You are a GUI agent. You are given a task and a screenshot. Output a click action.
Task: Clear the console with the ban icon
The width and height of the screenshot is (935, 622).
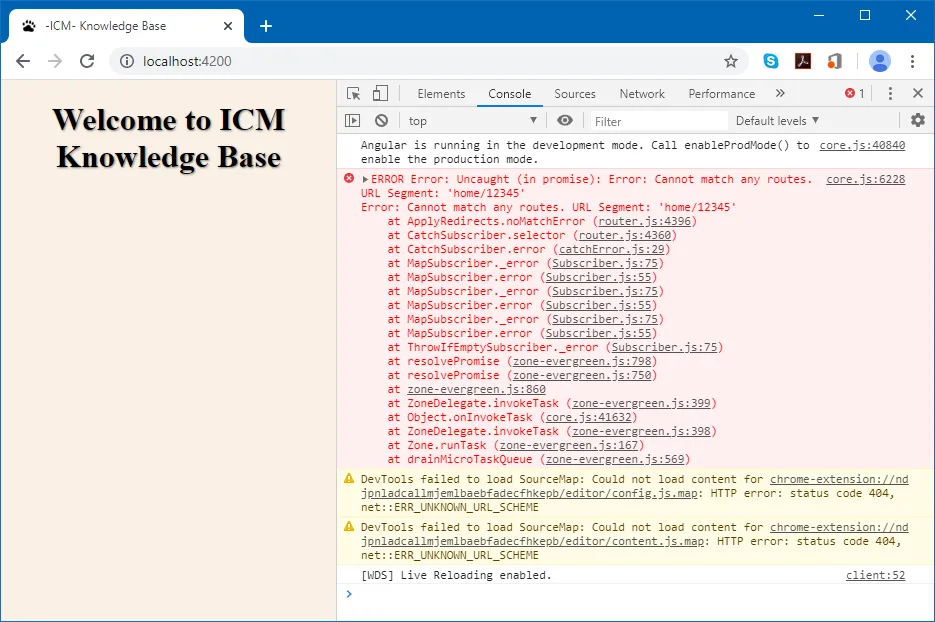click(x=382, y=120)
